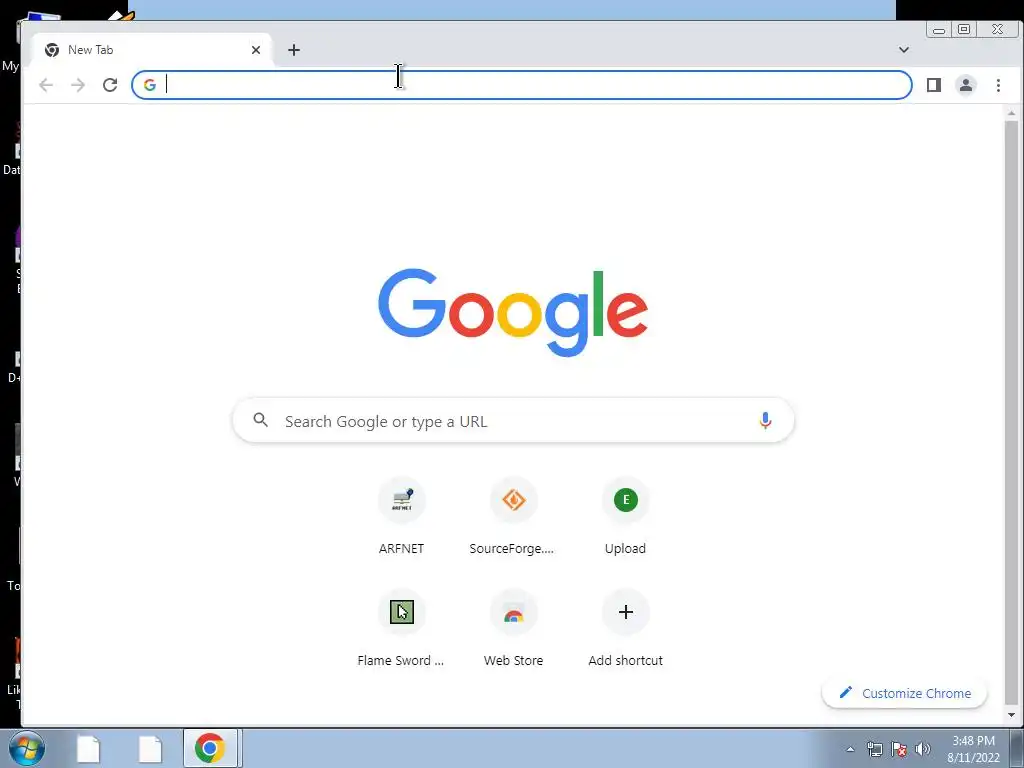The height and width of the screenshot is (768, 1024).
Task: Click the Action Center flag icon
Action: (899, 749)
